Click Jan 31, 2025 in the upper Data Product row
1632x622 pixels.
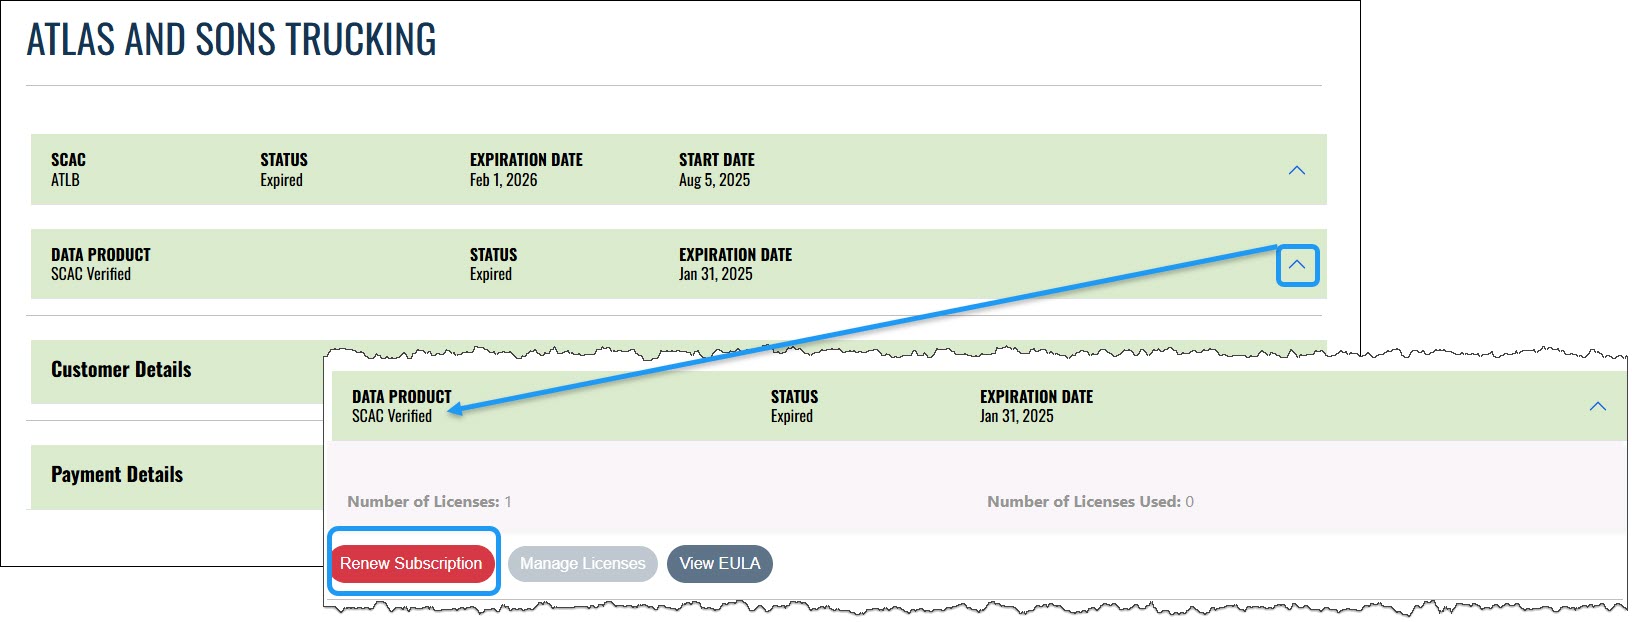click(x=715, y=275)
